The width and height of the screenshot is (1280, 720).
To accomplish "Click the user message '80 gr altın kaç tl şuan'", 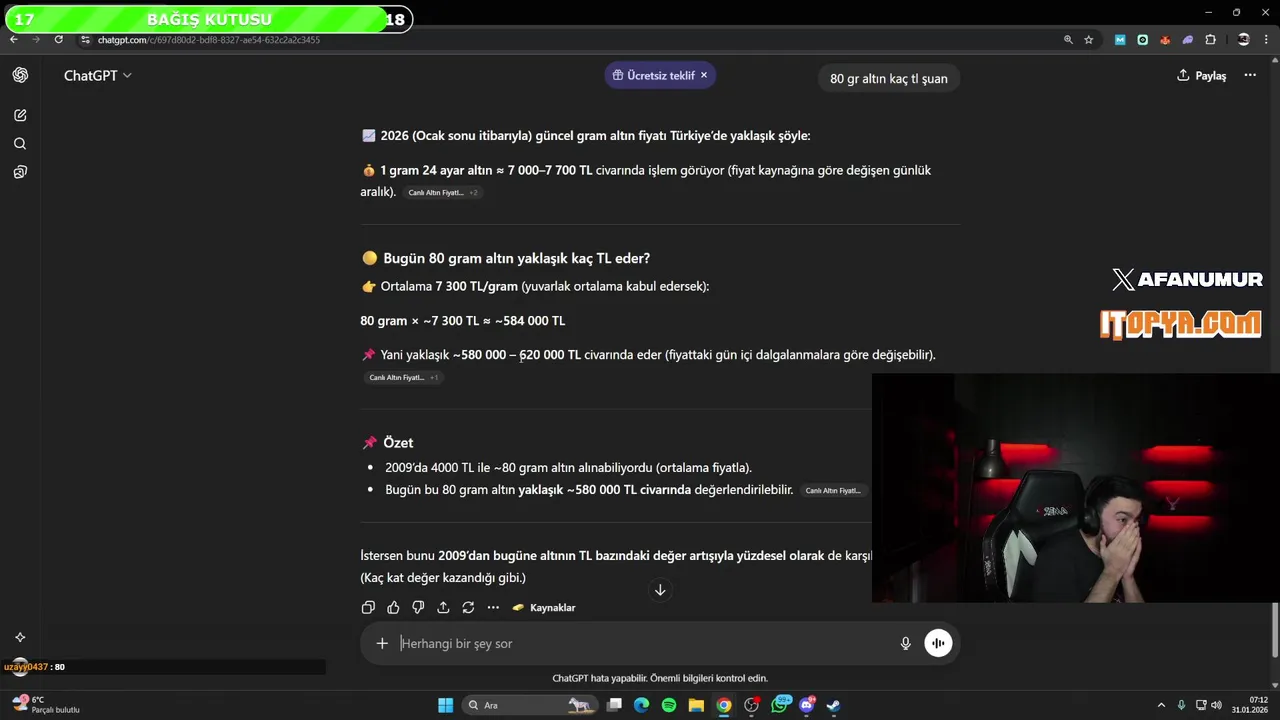I will (x=889, y=78).
